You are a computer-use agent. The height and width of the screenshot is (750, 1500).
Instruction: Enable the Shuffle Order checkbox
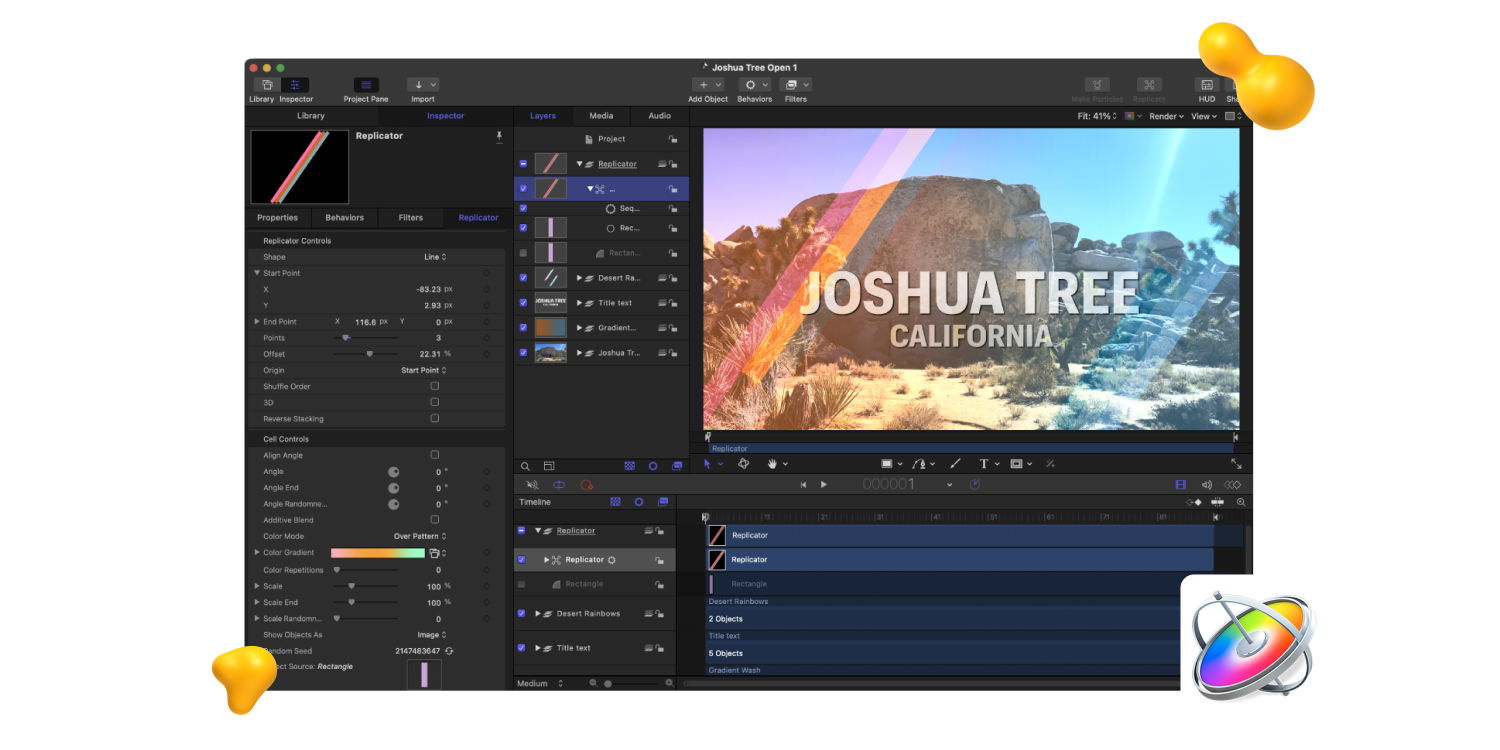tap(434, 386)
